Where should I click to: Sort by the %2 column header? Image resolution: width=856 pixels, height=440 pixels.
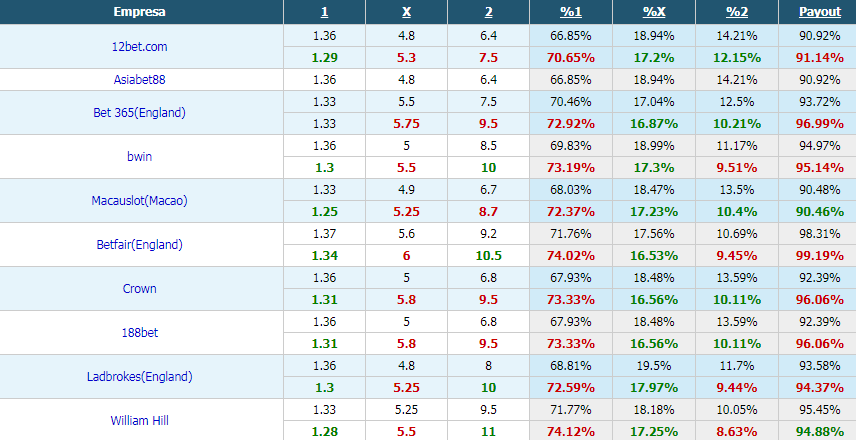(736, 12)
